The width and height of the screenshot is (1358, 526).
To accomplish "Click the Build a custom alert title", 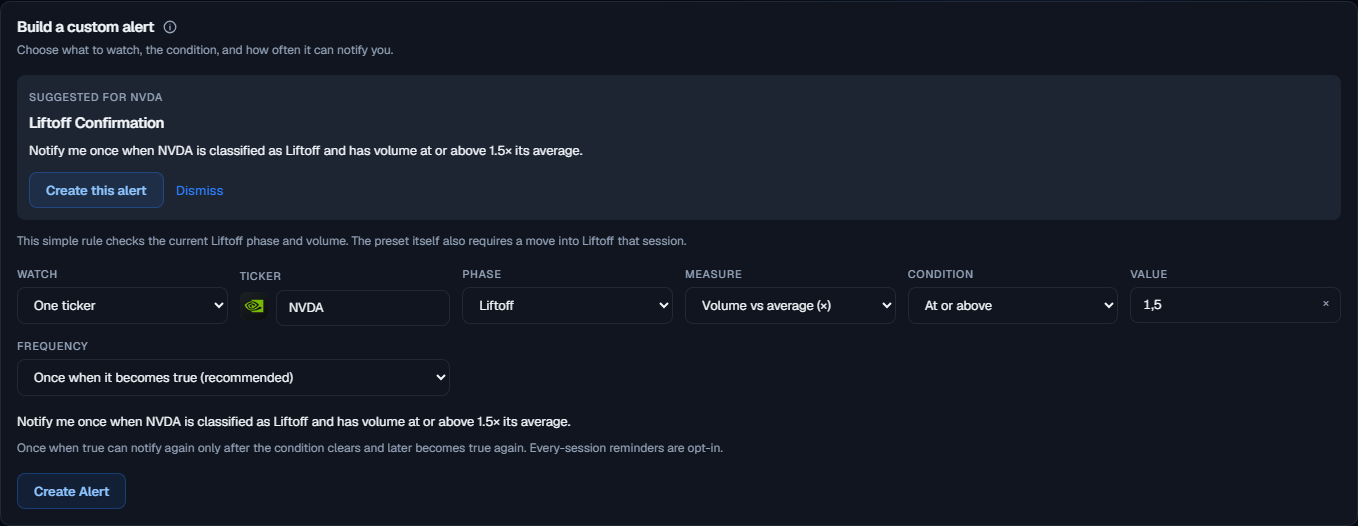I will [86, 27].
